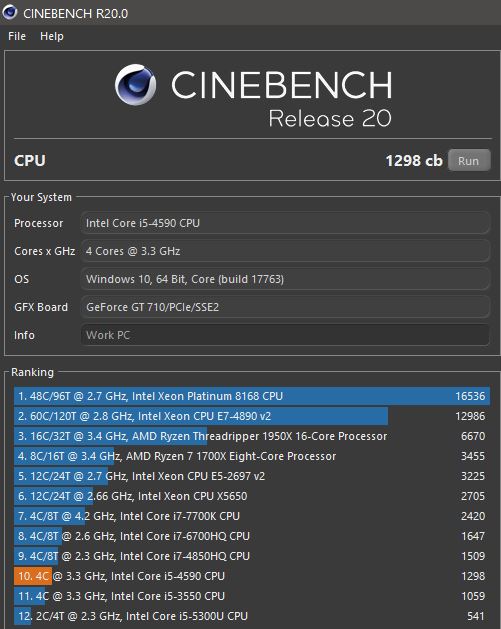The height and width of the screenshot is (629, 501).
Task: Select the Core i5-5300U ranking entry
Action: (252, 616)
